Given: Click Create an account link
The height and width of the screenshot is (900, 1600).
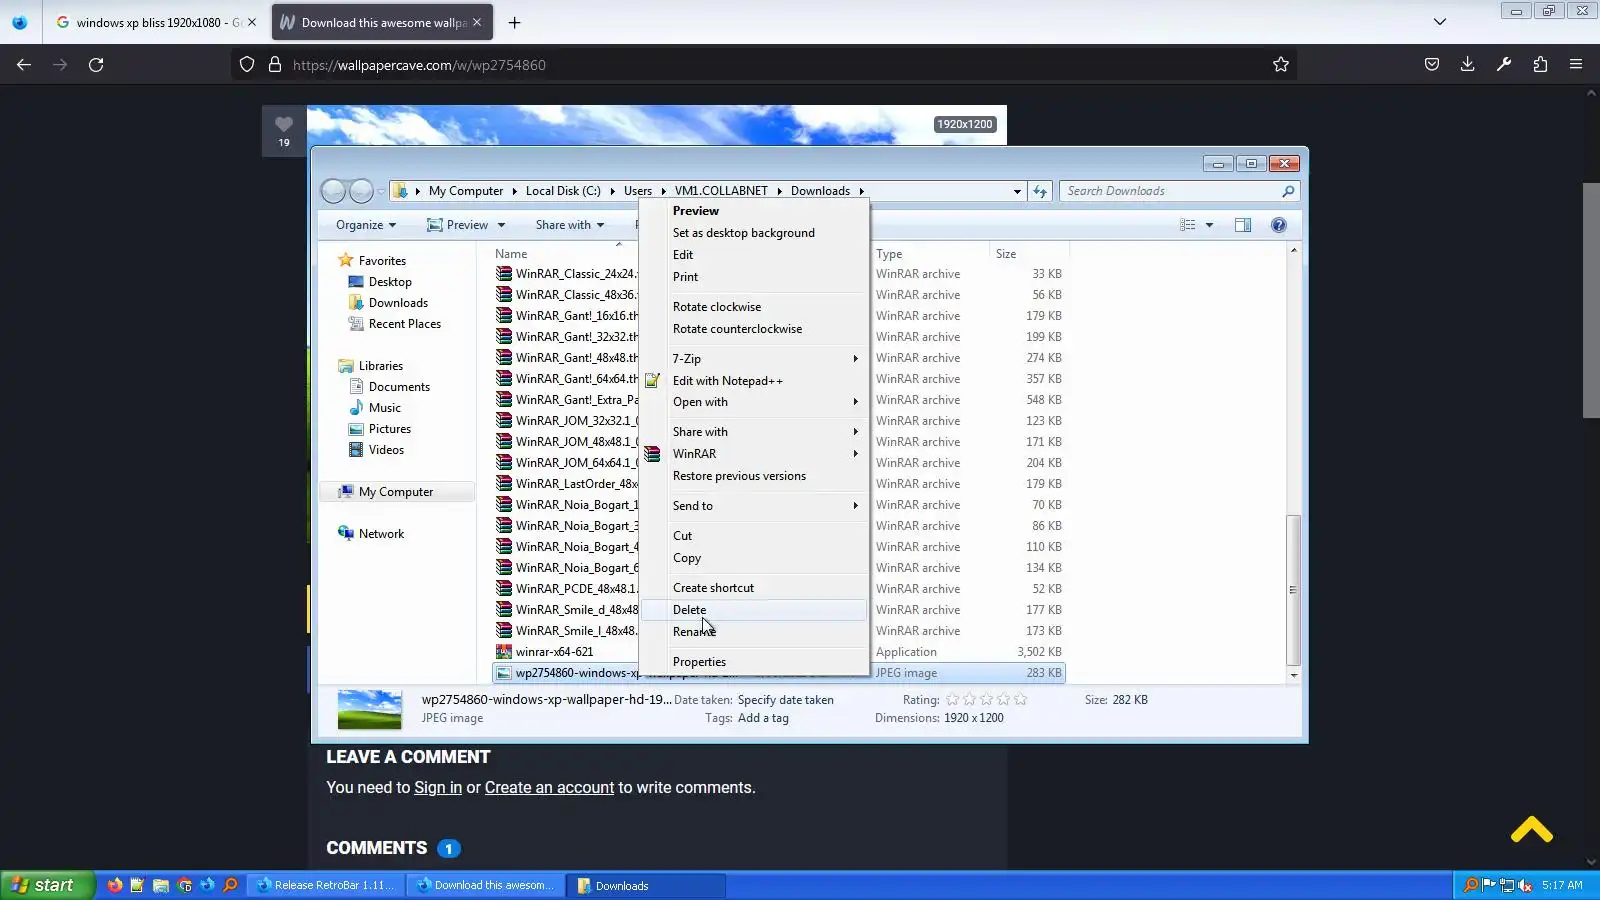Looking at the screenshot, I should (549, 788).
